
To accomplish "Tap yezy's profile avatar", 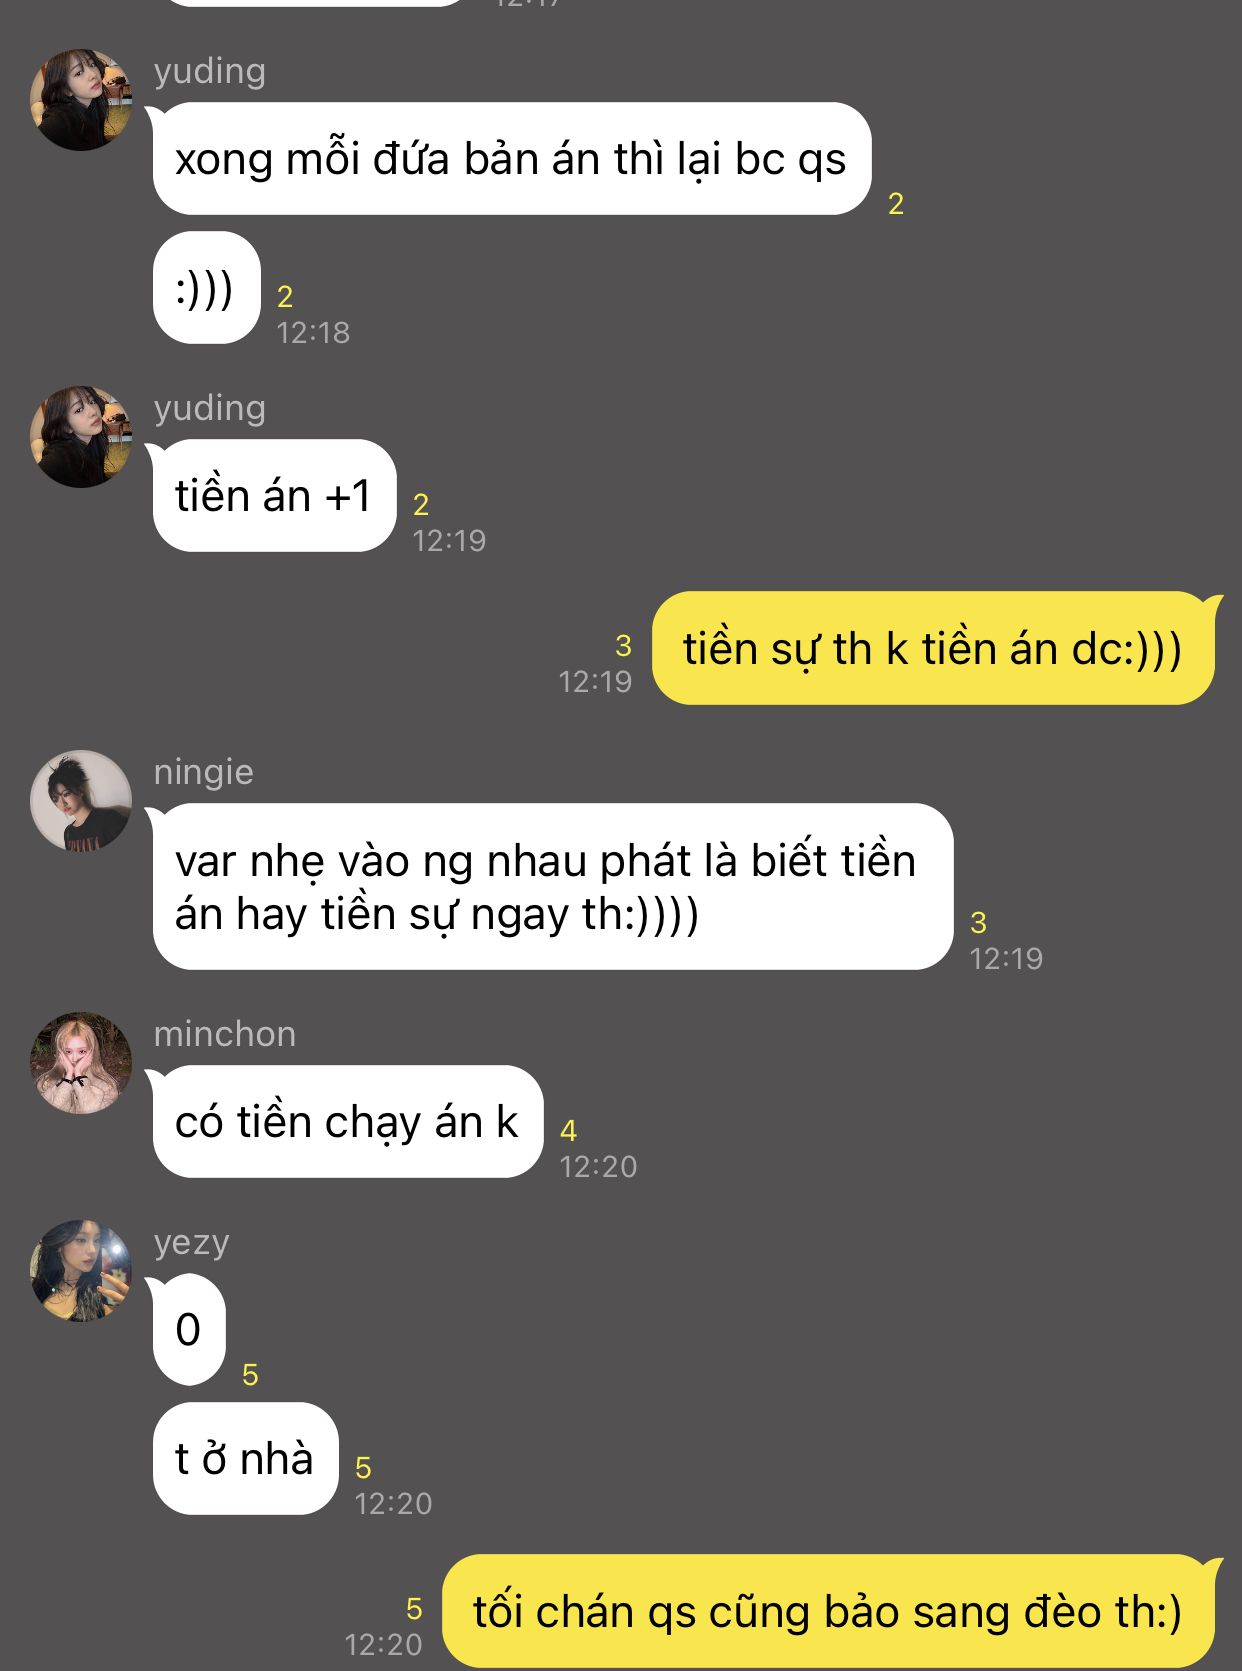I will pyautogui.click(x=81, y=1271).
